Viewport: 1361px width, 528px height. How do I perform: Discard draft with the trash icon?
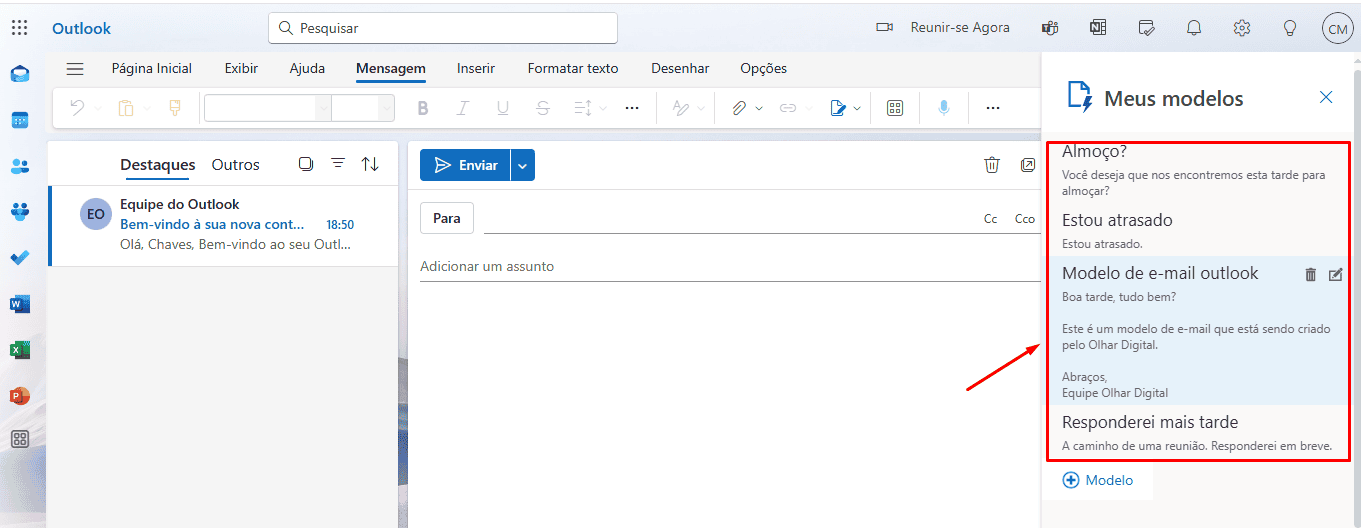[992, 165]
